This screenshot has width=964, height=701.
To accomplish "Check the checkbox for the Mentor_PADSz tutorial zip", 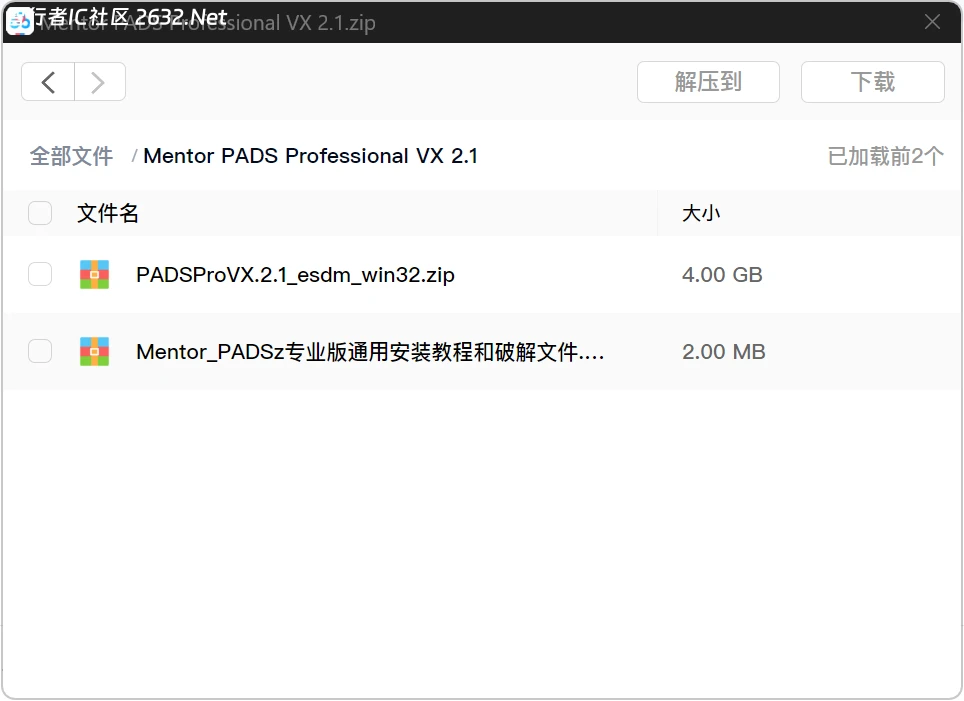I will pos(40,351).
